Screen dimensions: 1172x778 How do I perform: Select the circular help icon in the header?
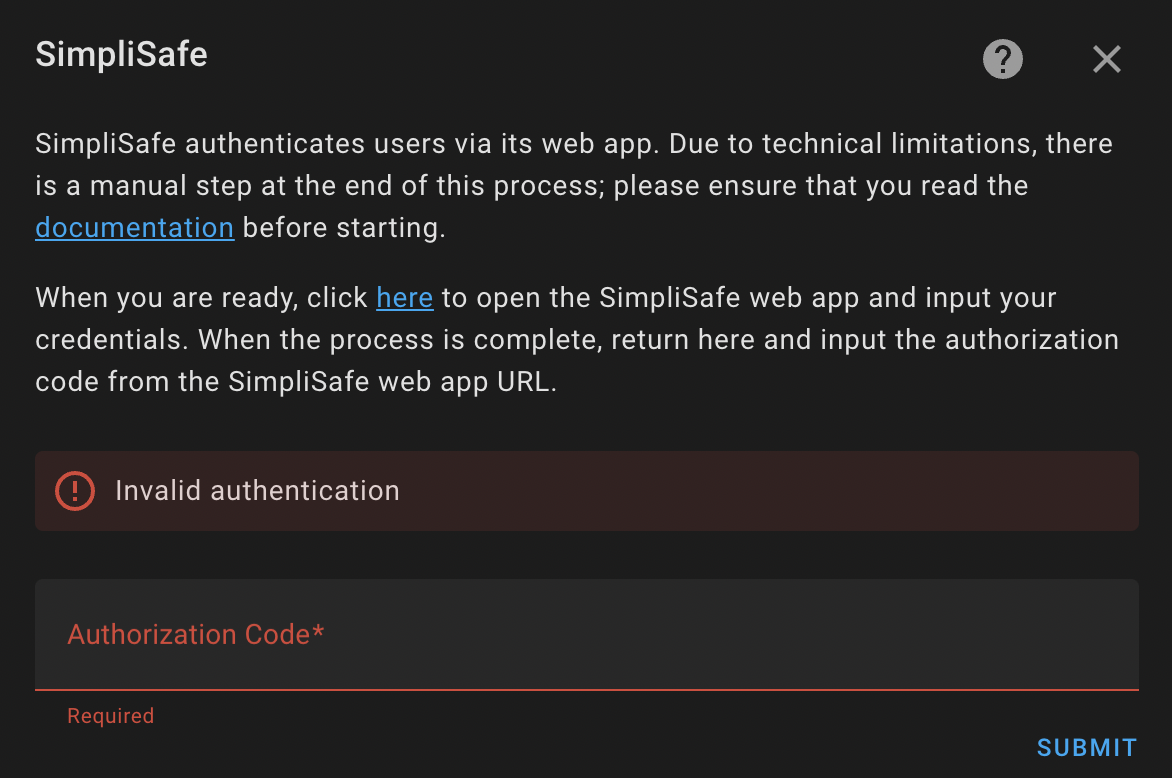tap(1002, 59)
